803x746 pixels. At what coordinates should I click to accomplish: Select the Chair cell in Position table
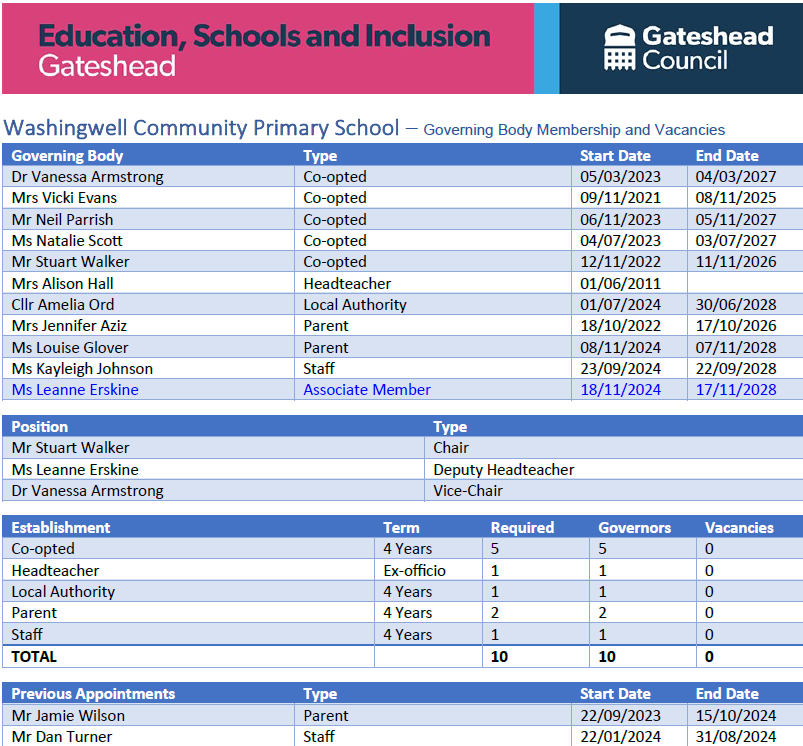click(x=451, y=448)
